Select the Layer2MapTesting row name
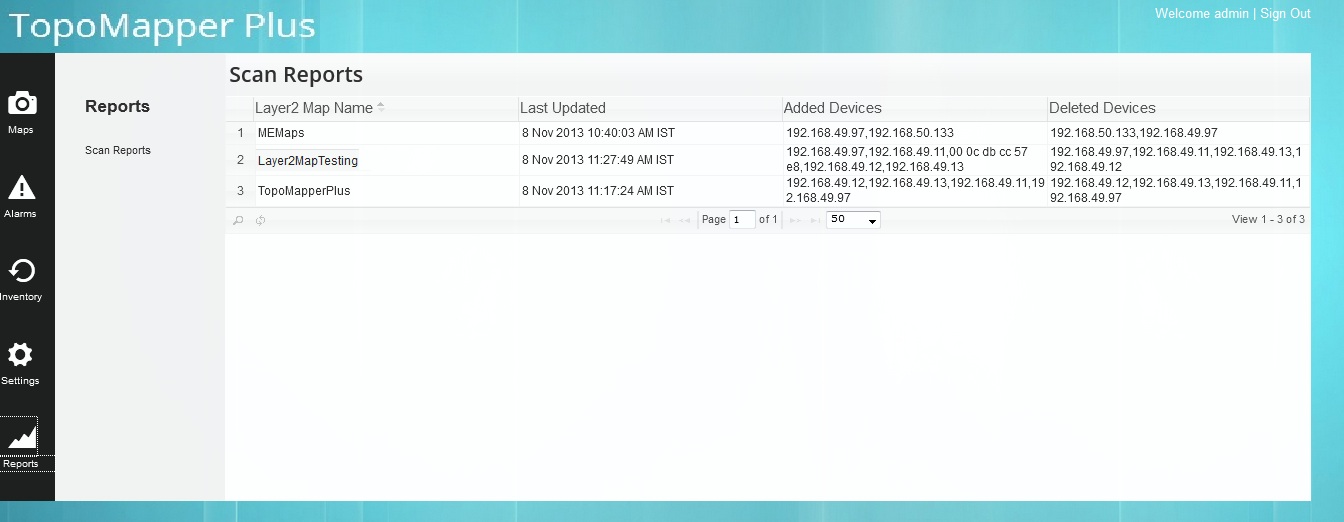 pyautogui.click(x=308, y=160)
